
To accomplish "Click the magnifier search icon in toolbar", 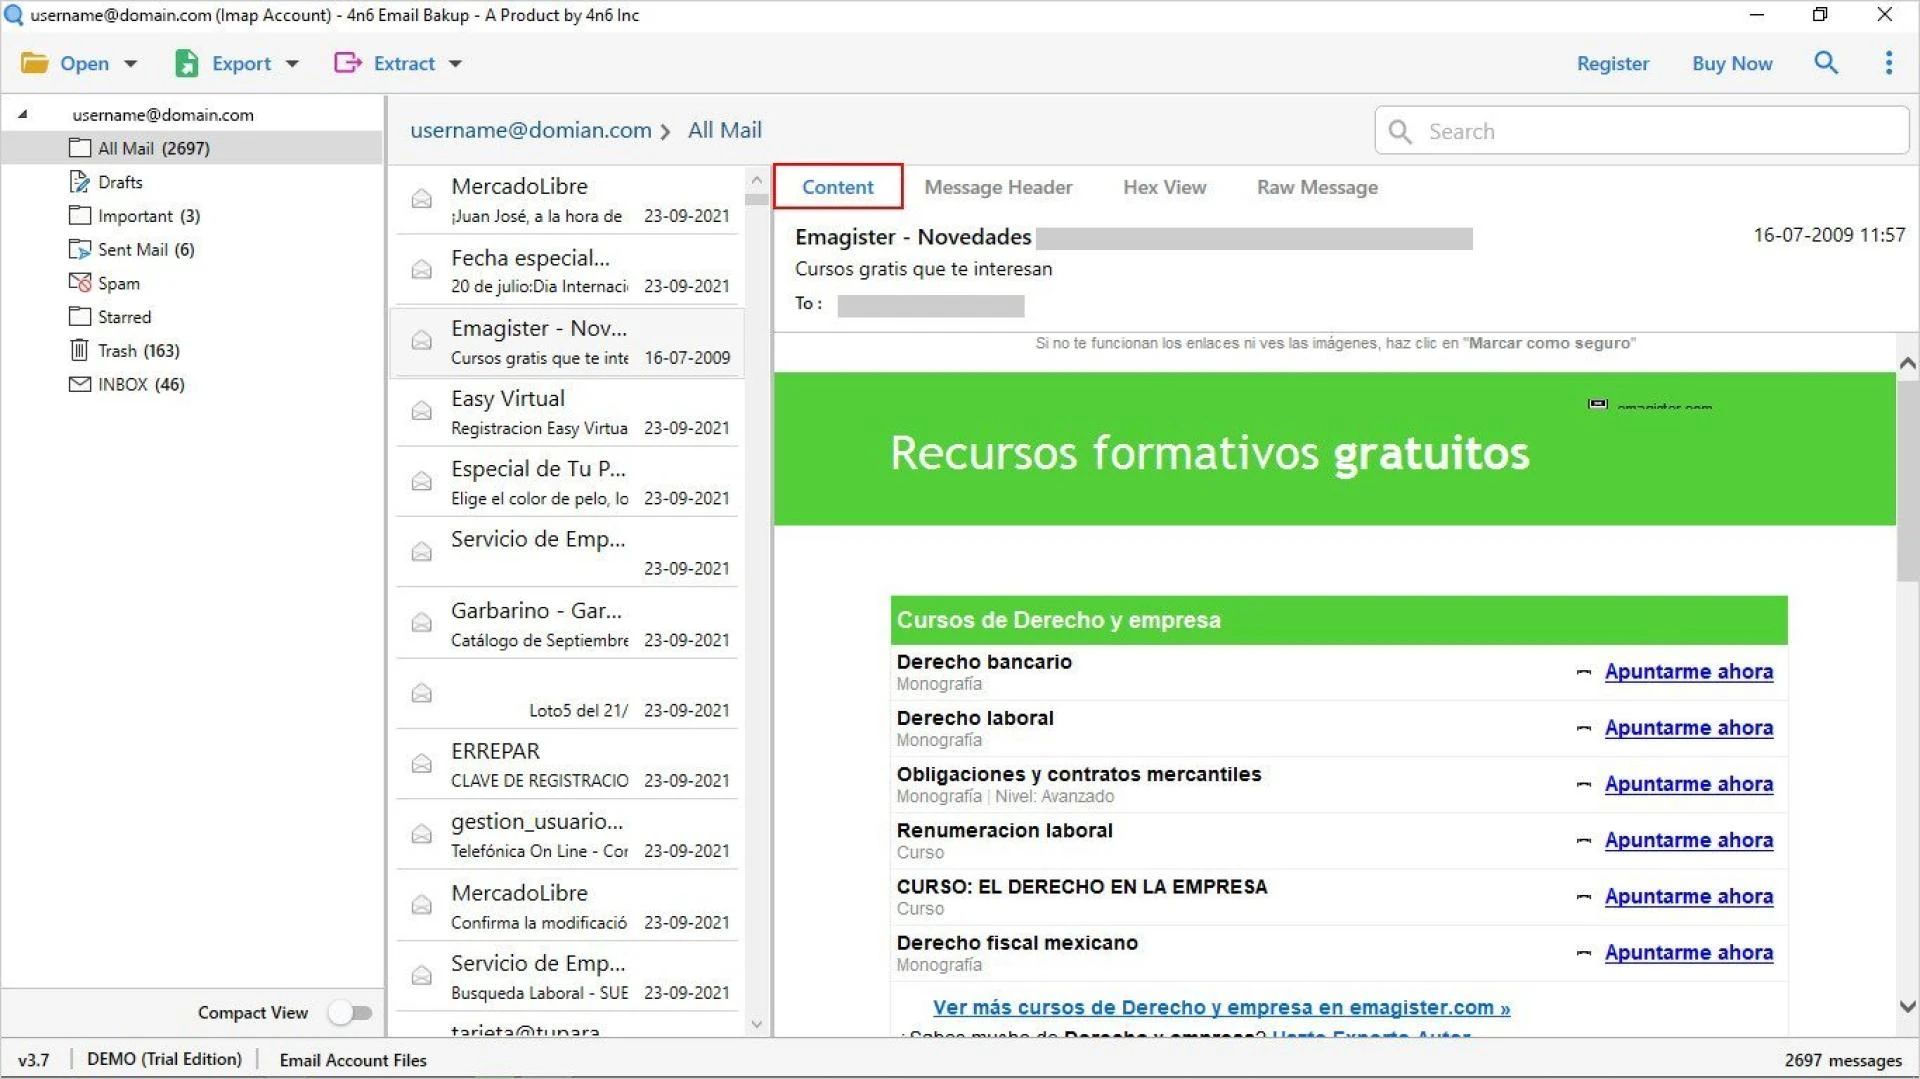I will pos(1826,63).
